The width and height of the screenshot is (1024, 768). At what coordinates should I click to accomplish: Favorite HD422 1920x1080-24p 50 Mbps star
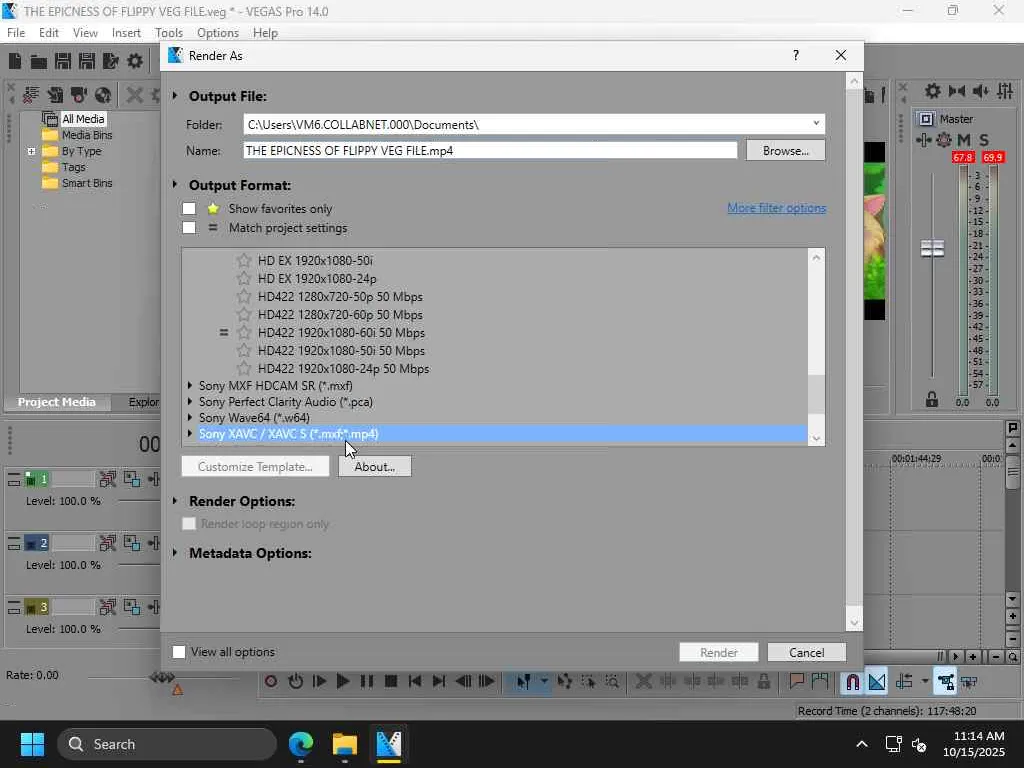[244, 368]
